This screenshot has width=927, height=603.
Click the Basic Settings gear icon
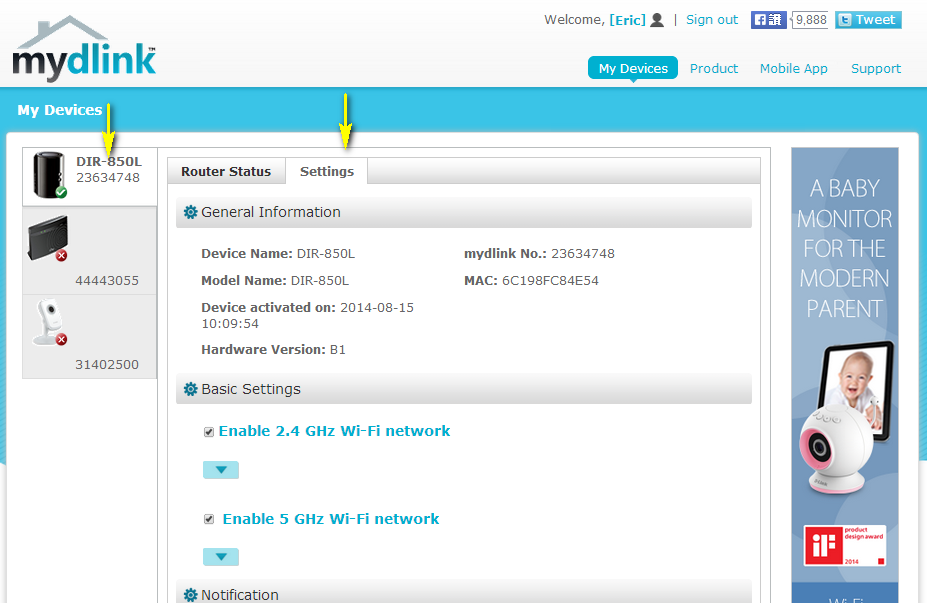191,389
